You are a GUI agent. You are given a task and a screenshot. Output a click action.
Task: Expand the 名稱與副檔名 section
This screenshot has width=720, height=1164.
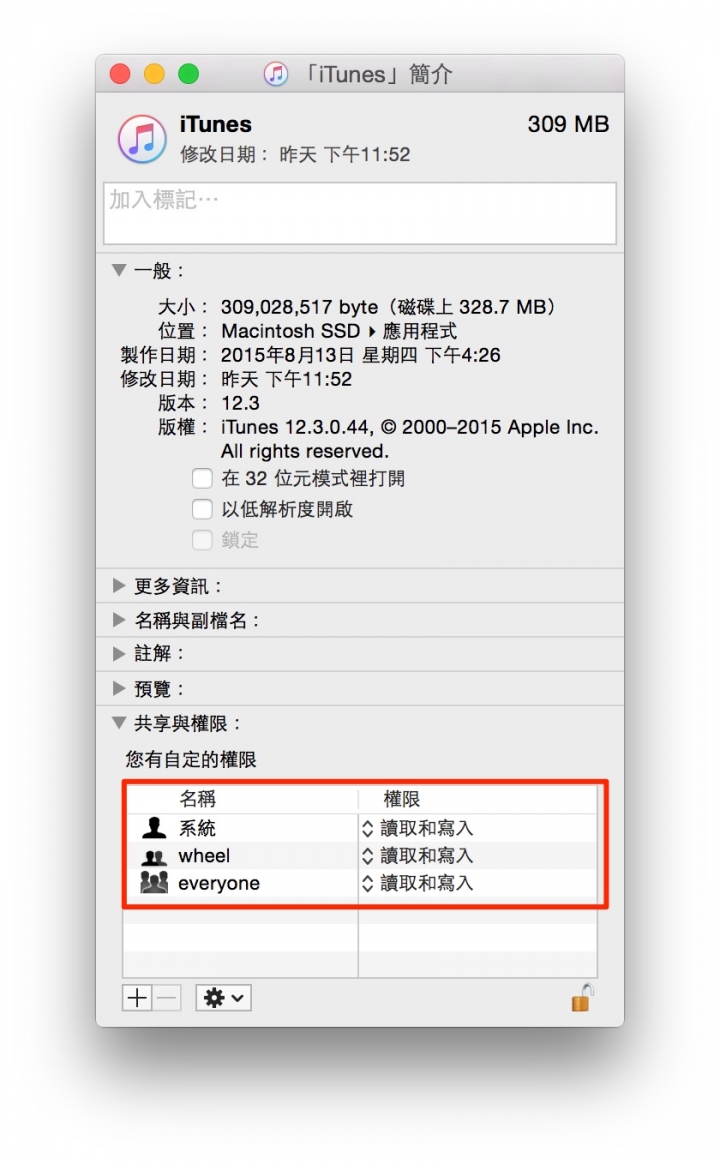pos(119,620)
